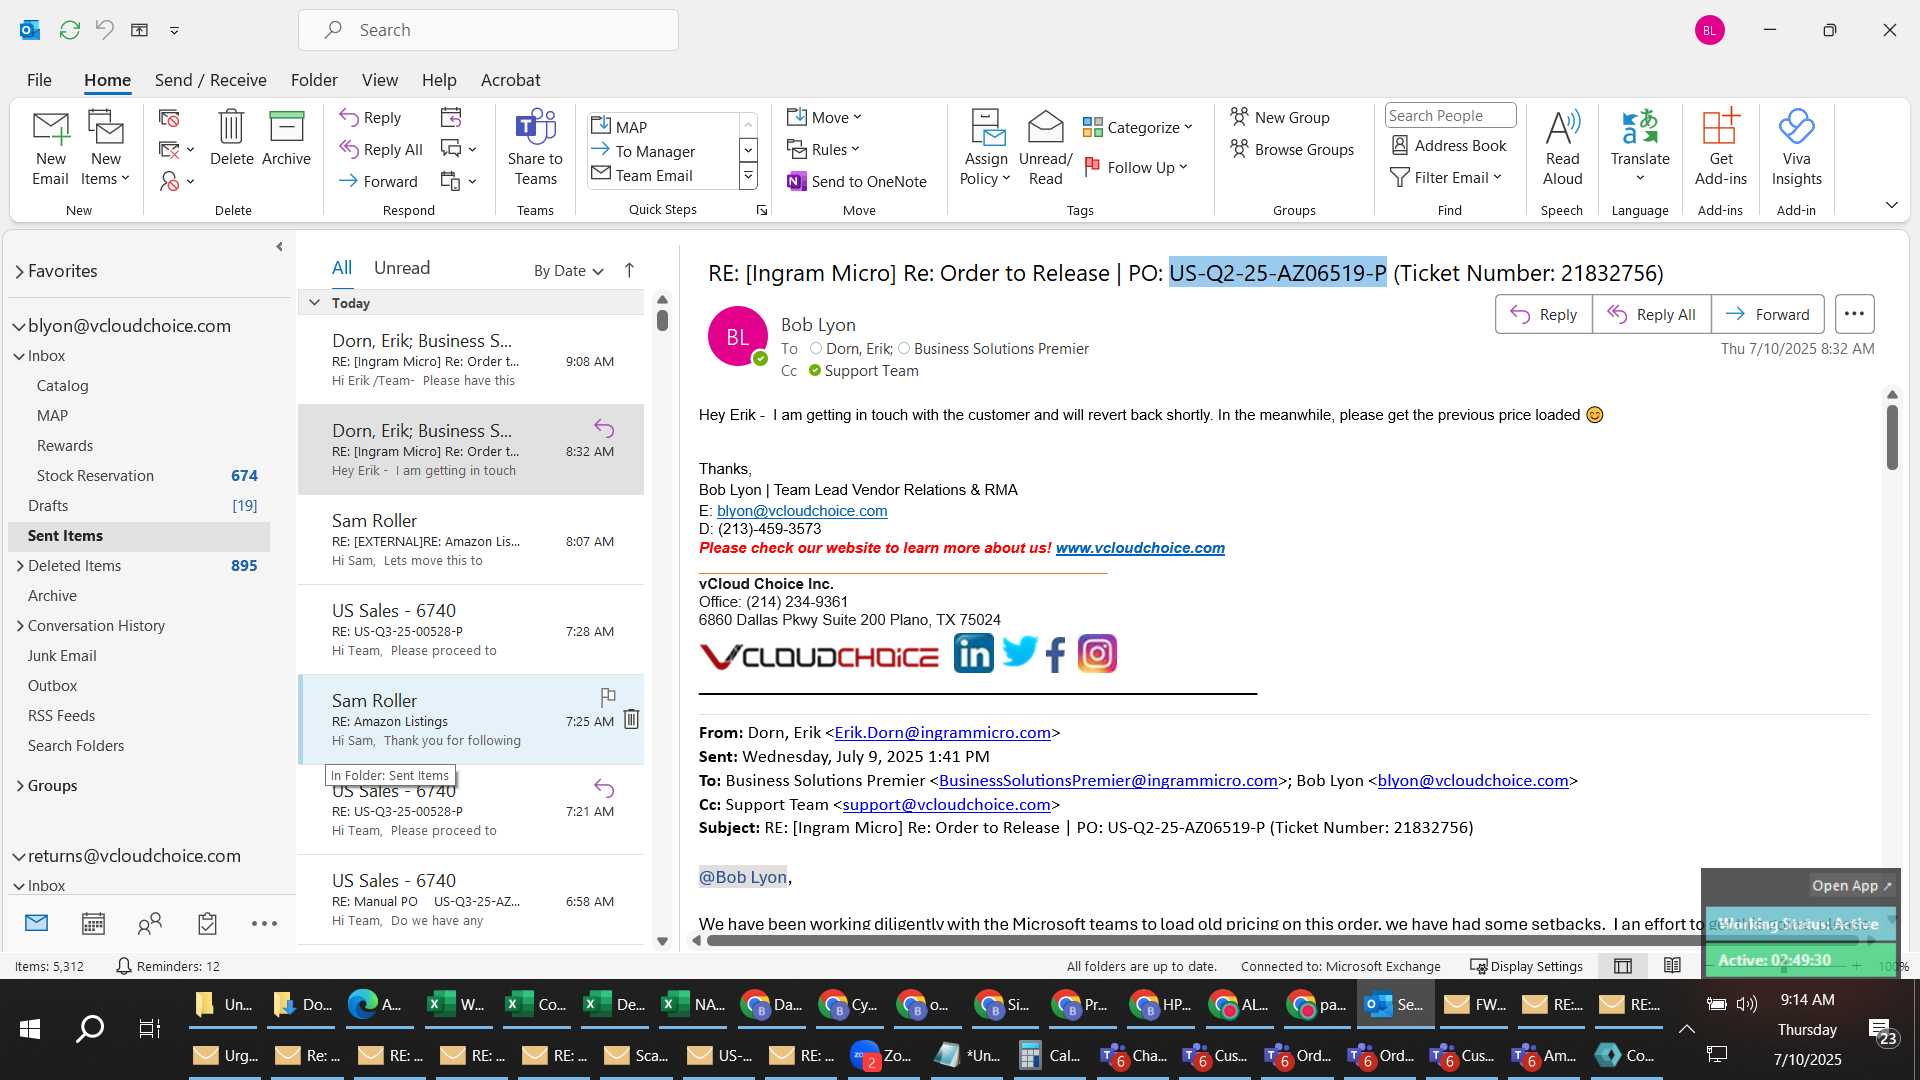Click the Share to Teams icon

535,148
